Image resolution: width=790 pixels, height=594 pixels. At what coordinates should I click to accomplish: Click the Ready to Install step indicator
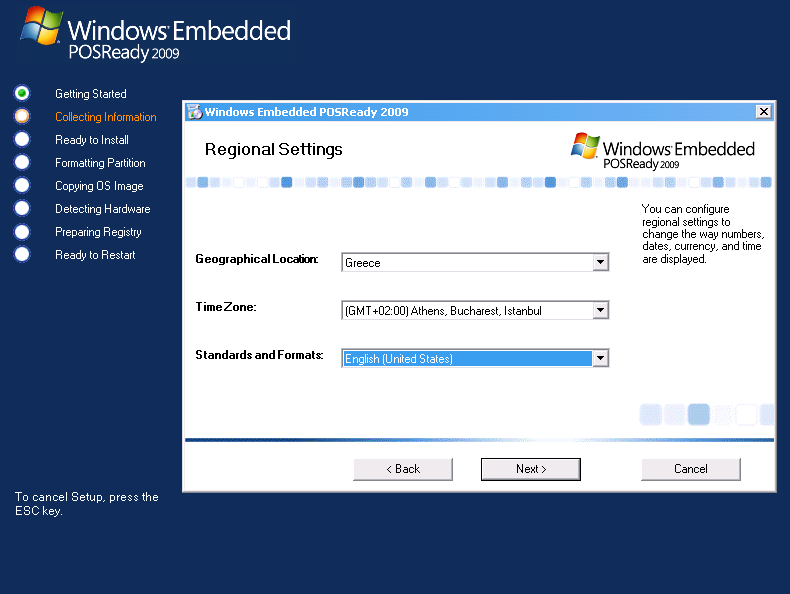22,139
